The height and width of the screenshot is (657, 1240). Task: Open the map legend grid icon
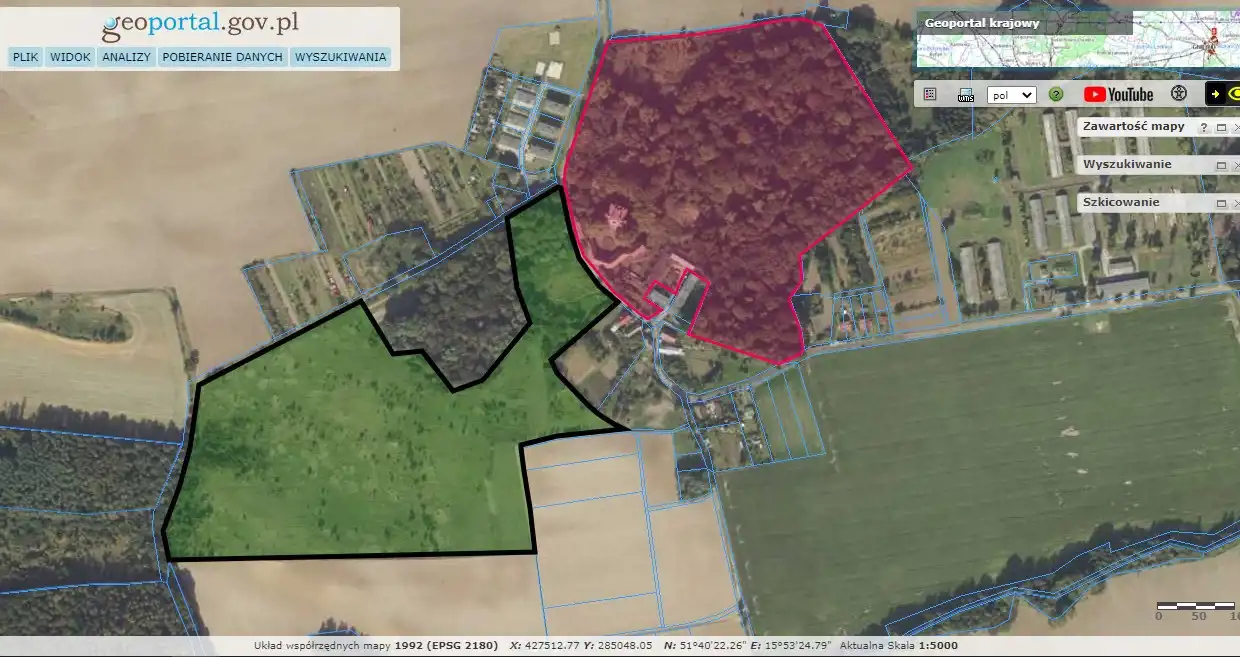coord(930,94)
